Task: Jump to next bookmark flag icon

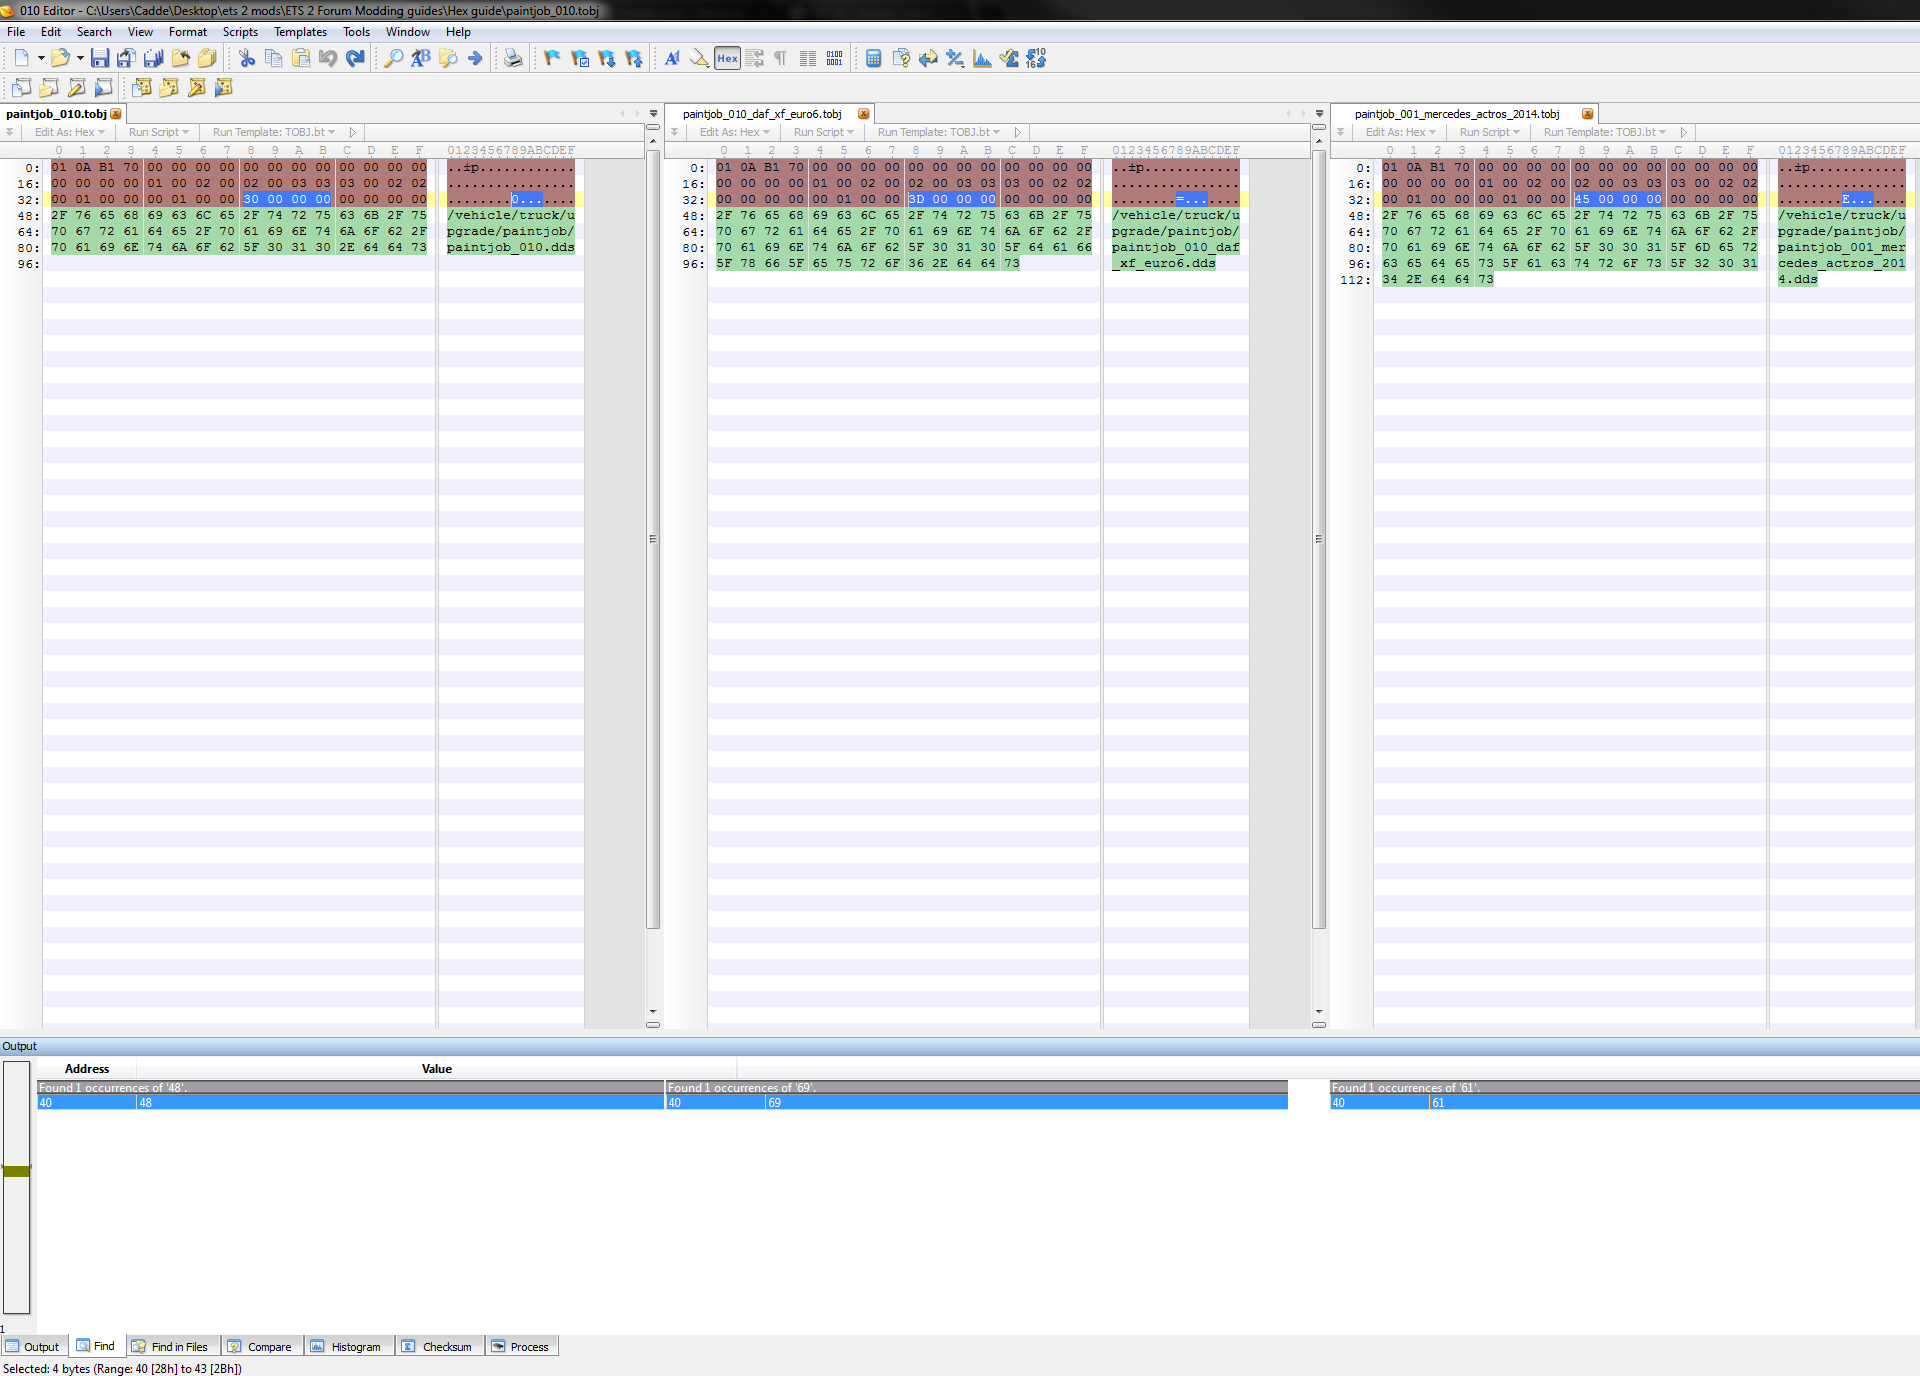Action: point(606,58)
